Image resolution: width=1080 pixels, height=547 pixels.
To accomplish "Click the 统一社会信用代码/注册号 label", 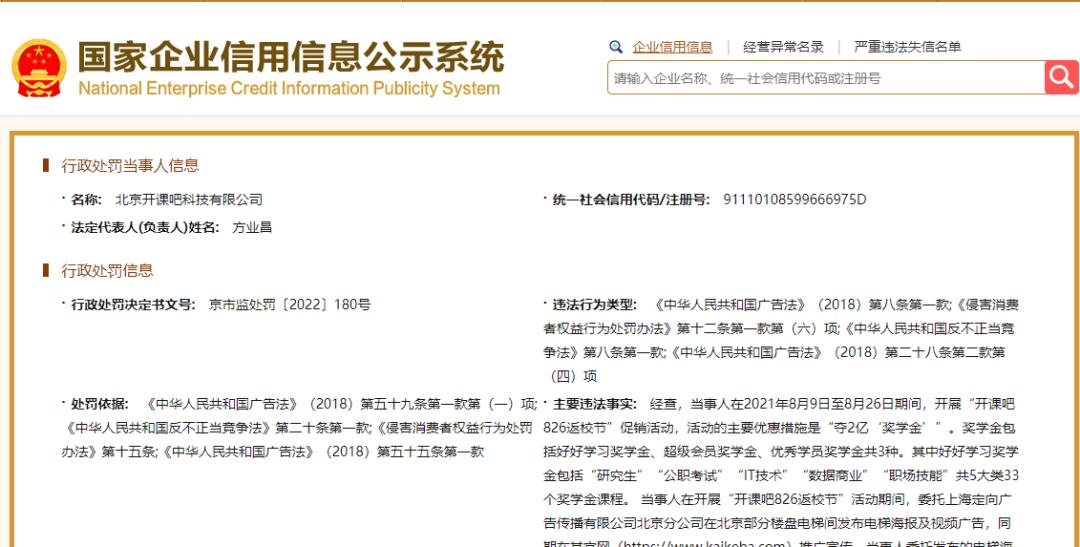I will click(x=631, y=200).
